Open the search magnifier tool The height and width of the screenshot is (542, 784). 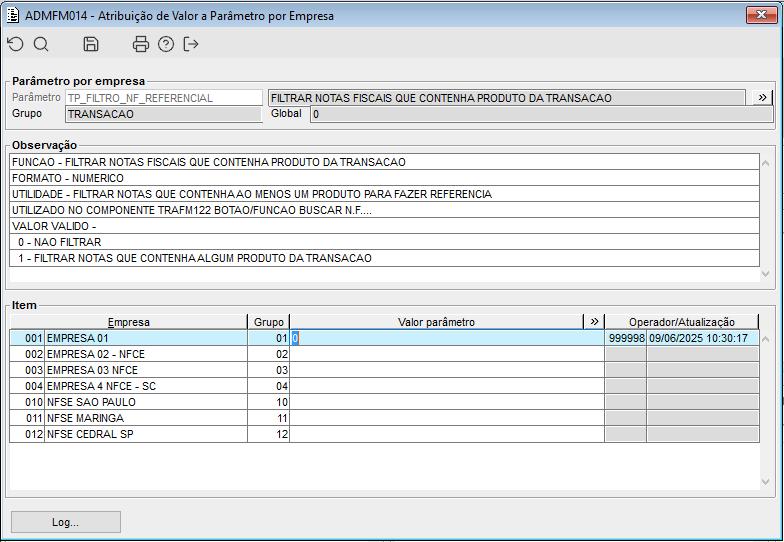41,44
